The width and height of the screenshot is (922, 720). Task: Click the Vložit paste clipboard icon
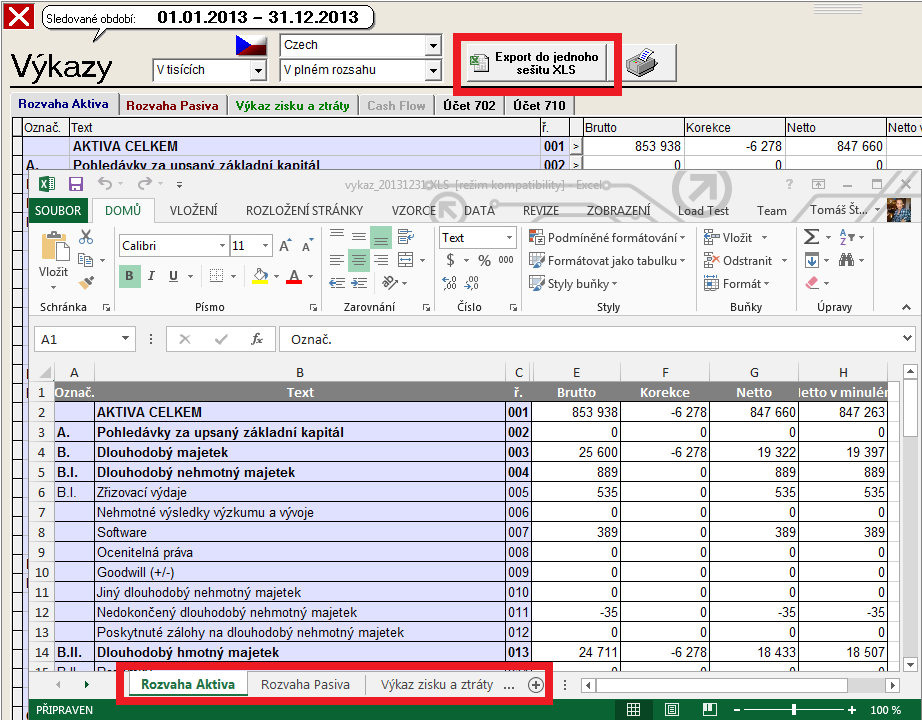click(54, 246)
